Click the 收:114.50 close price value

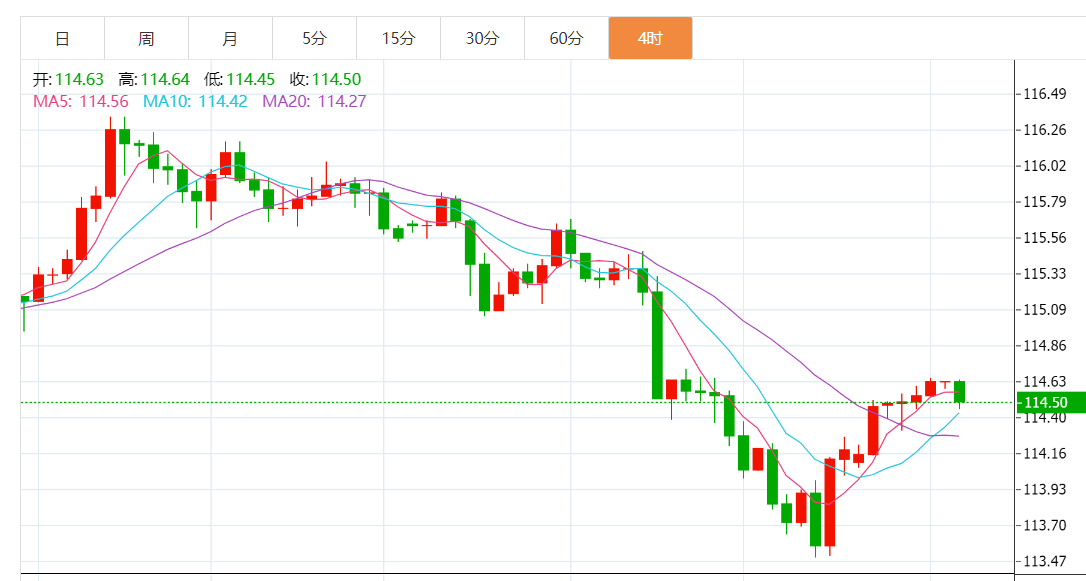coord(326,80)
